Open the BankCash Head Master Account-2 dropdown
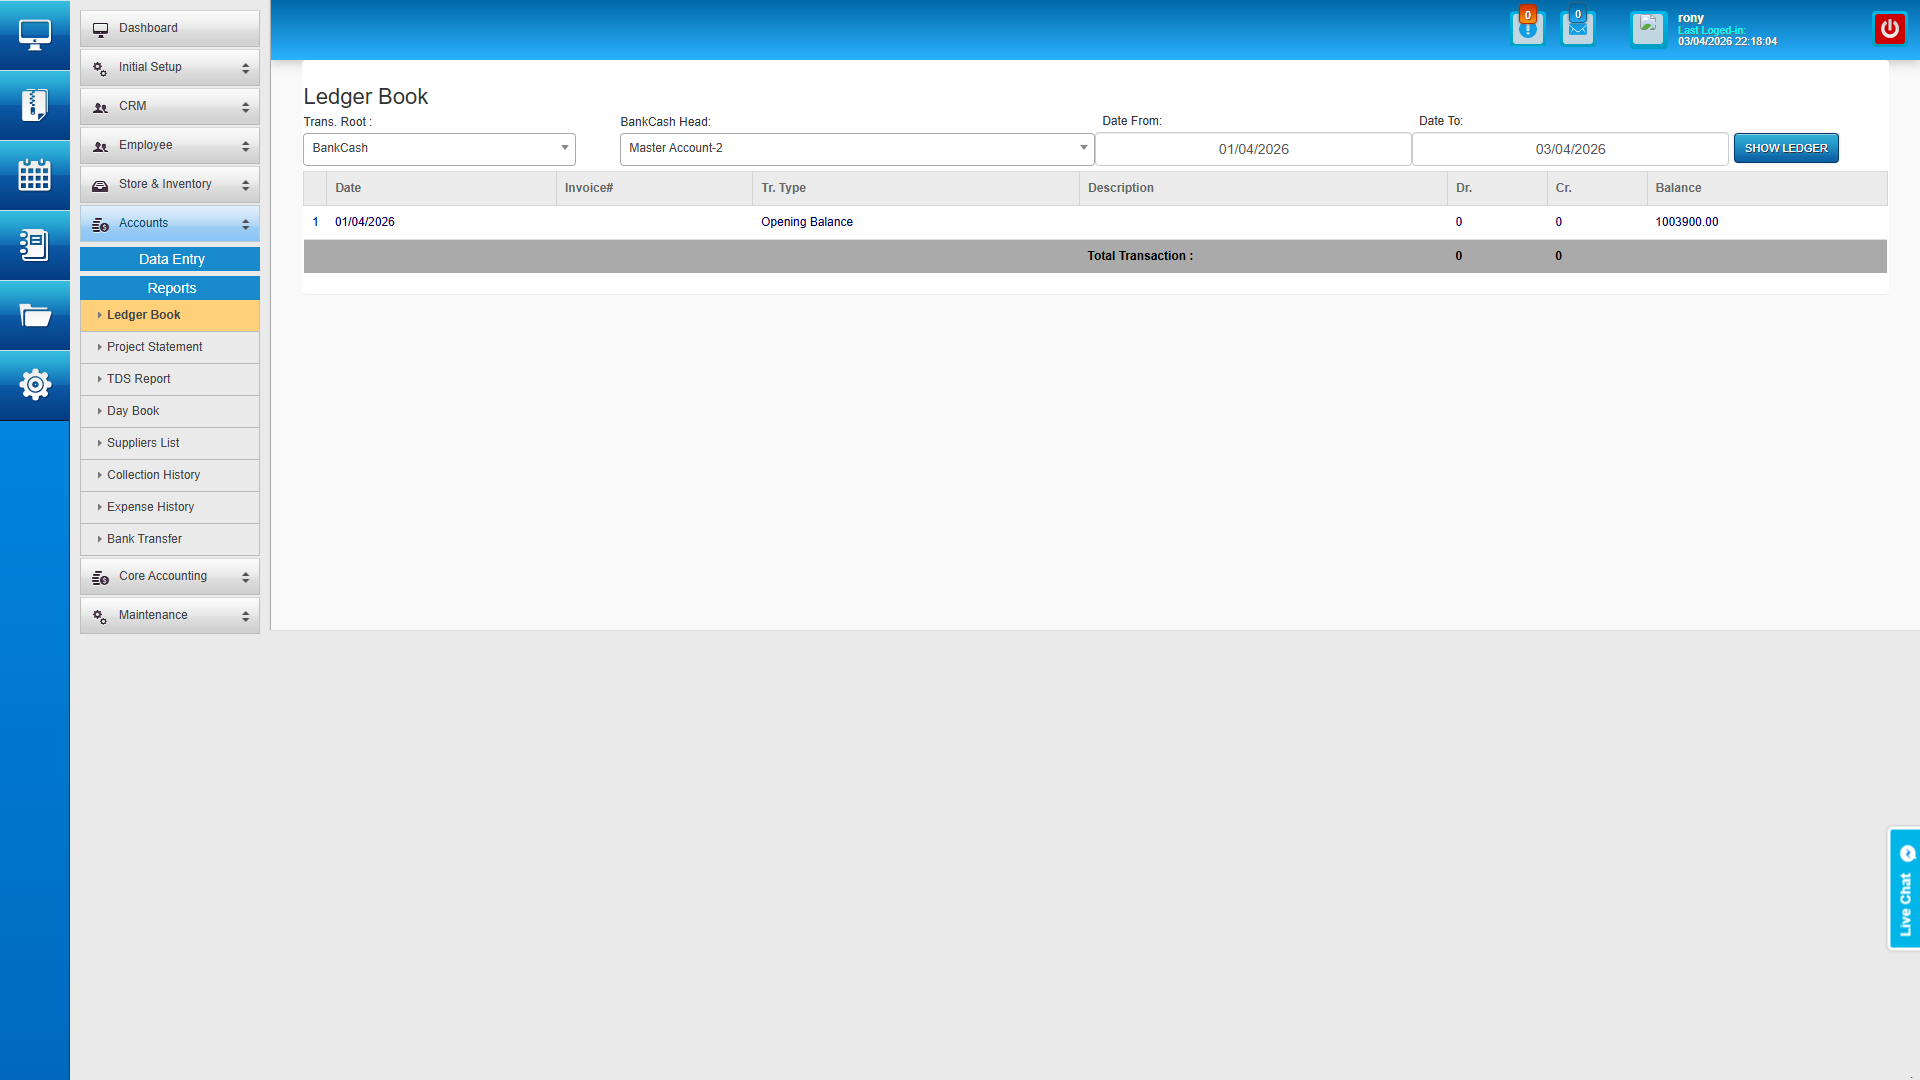Screen dimensions: 1920x1080 [856, 148]
